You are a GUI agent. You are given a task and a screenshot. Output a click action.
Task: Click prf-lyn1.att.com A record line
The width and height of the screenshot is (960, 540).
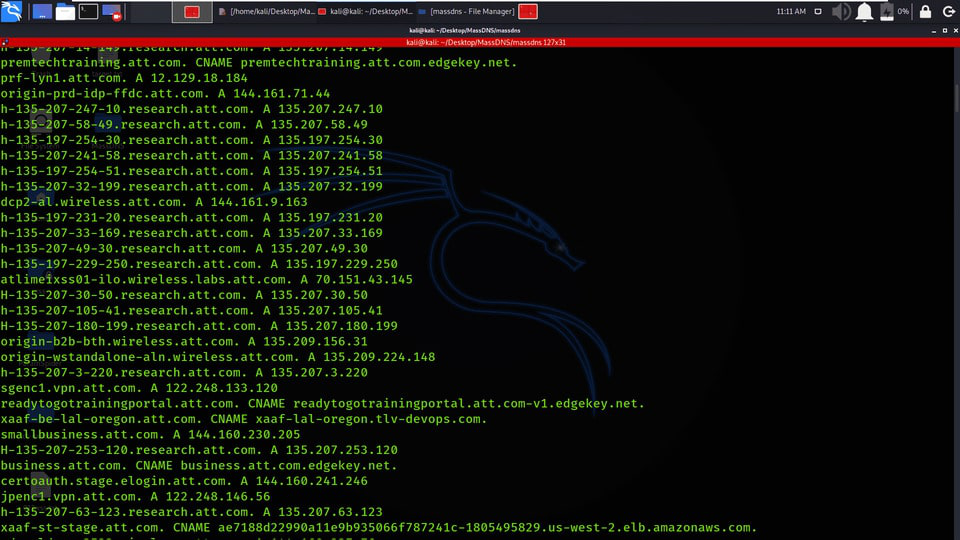(x=124, y=78)
